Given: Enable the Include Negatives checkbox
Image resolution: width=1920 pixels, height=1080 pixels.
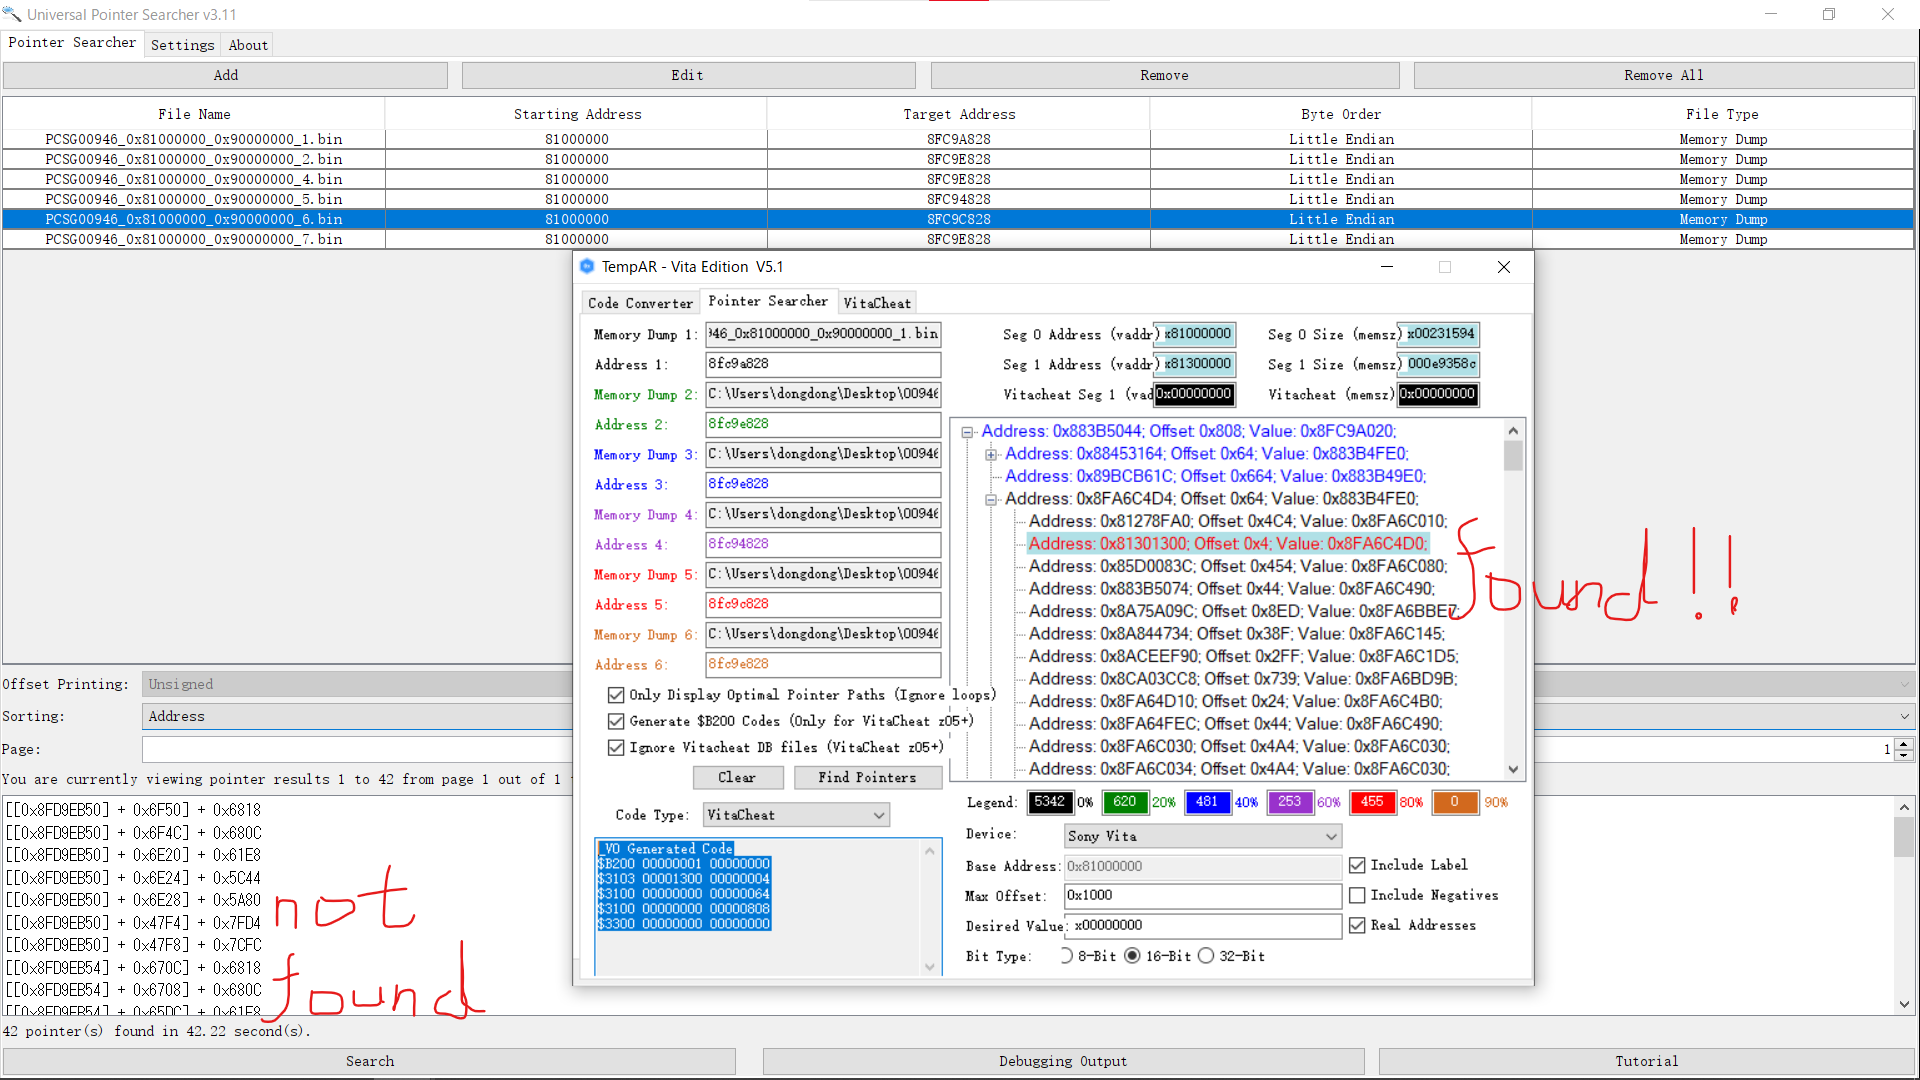Looking at the screenshot, I should (1357, 895).
